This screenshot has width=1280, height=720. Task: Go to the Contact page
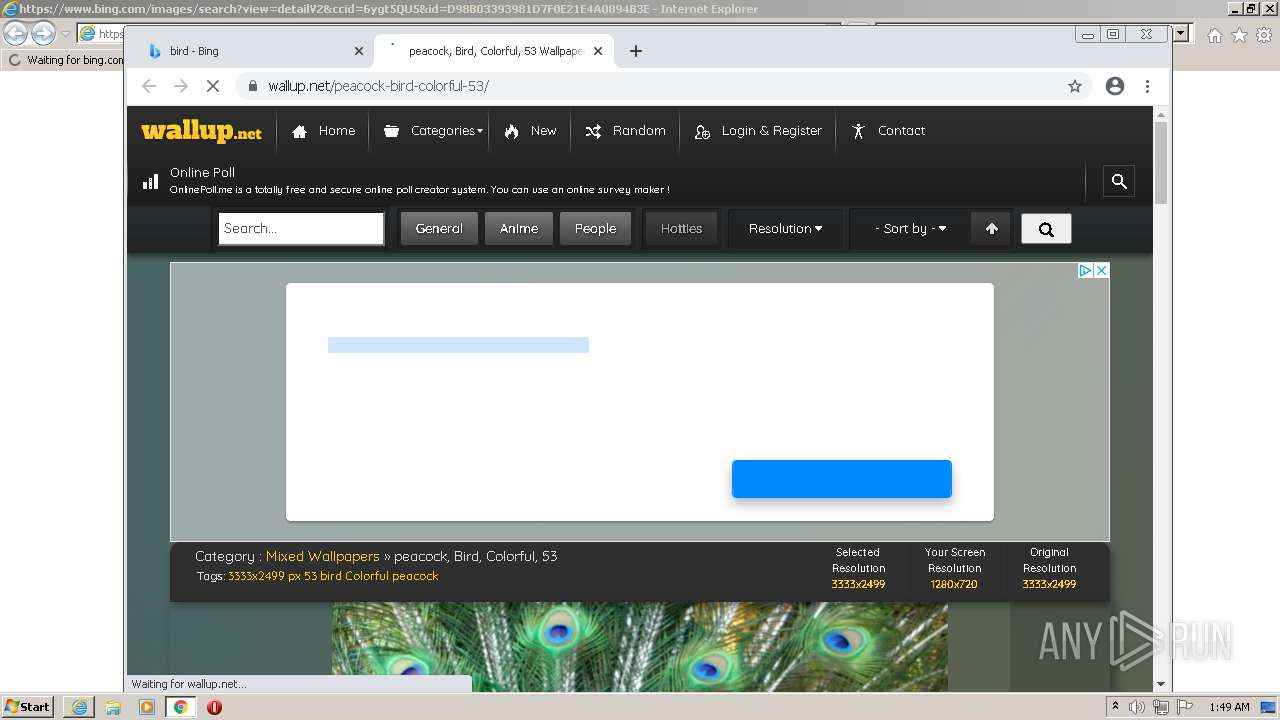pyautogui.click(x=888, y=131)
